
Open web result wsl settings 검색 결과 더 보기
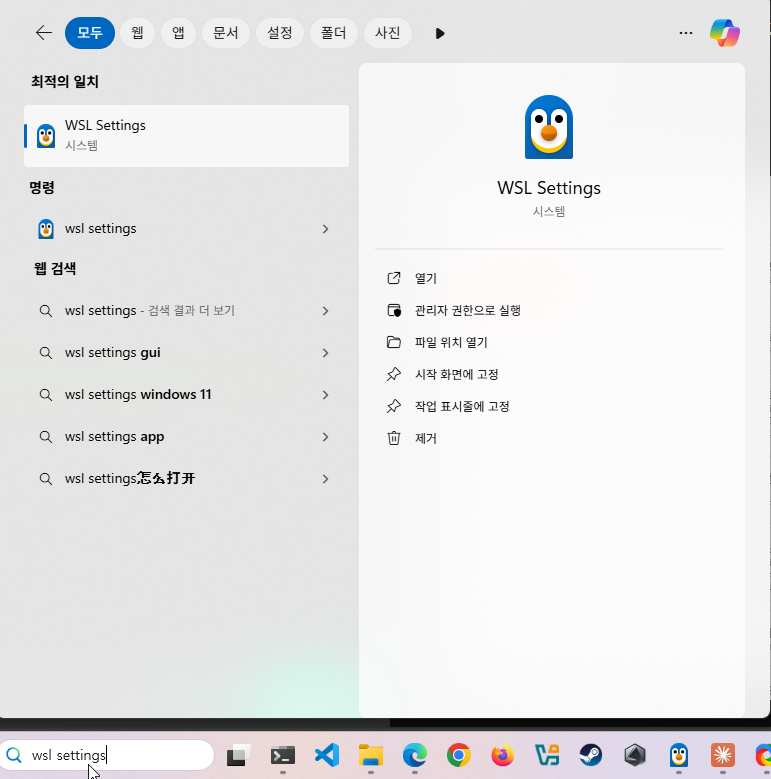tap(186, 311)
